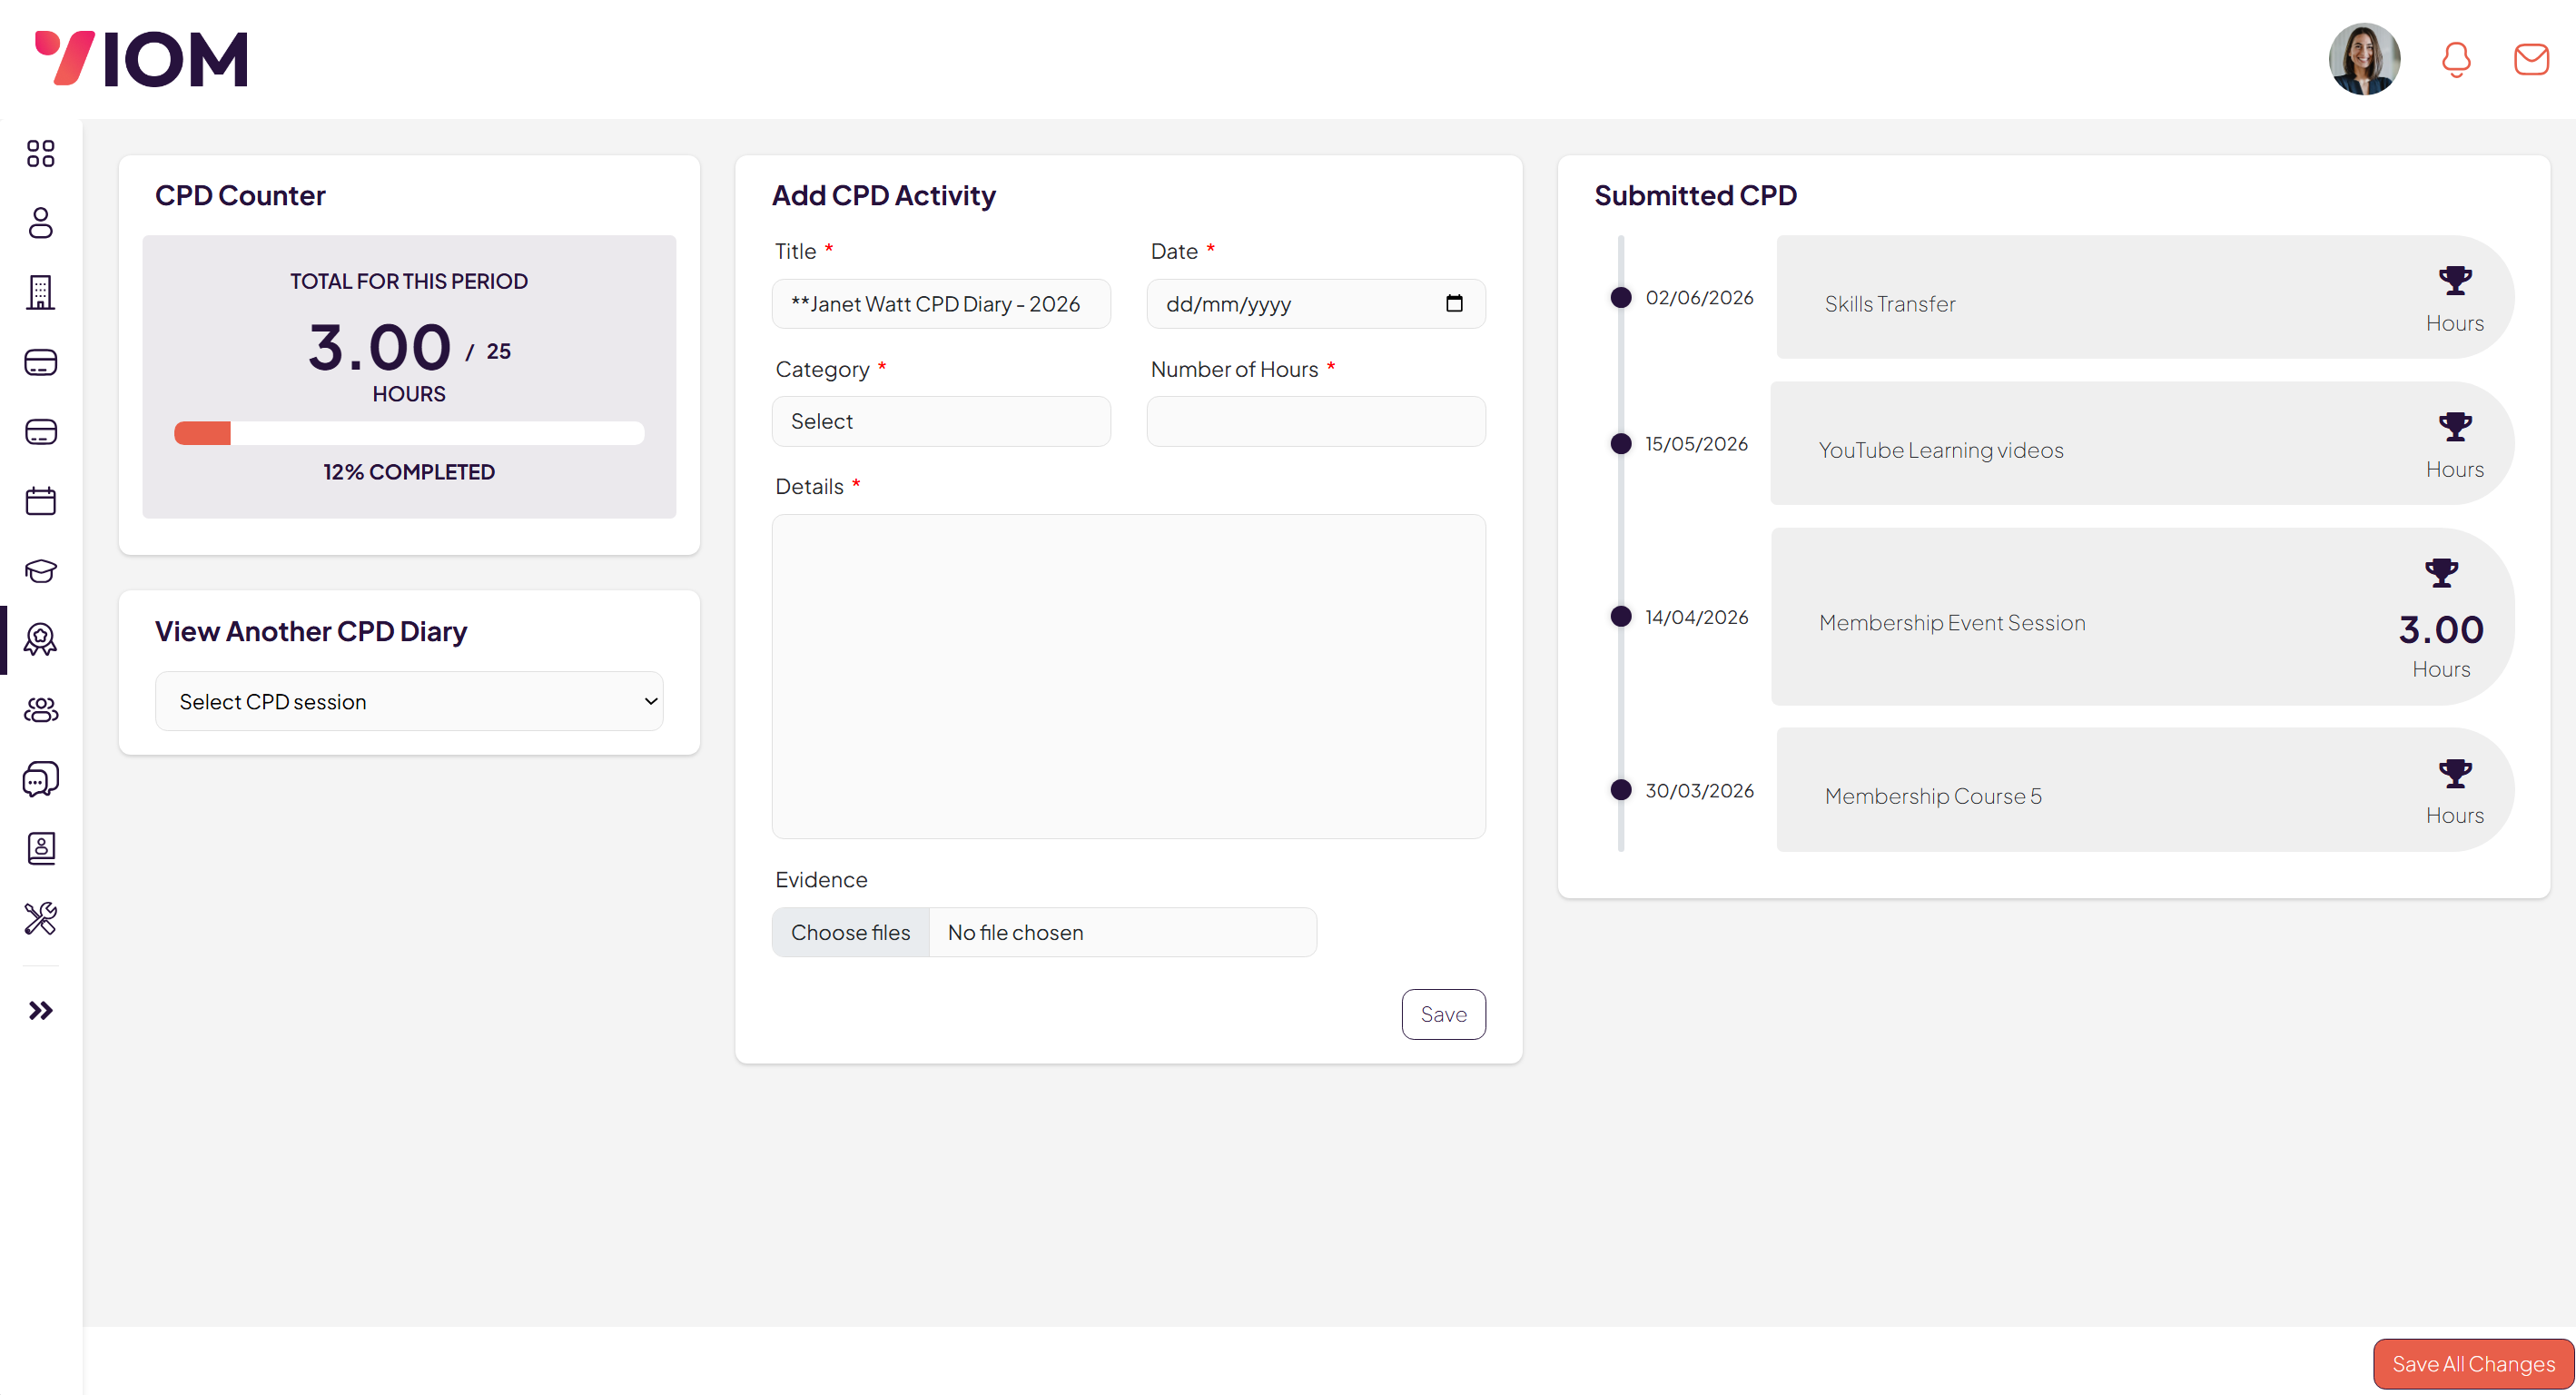Open the Category Select dropdown

(x=941, y=421)
